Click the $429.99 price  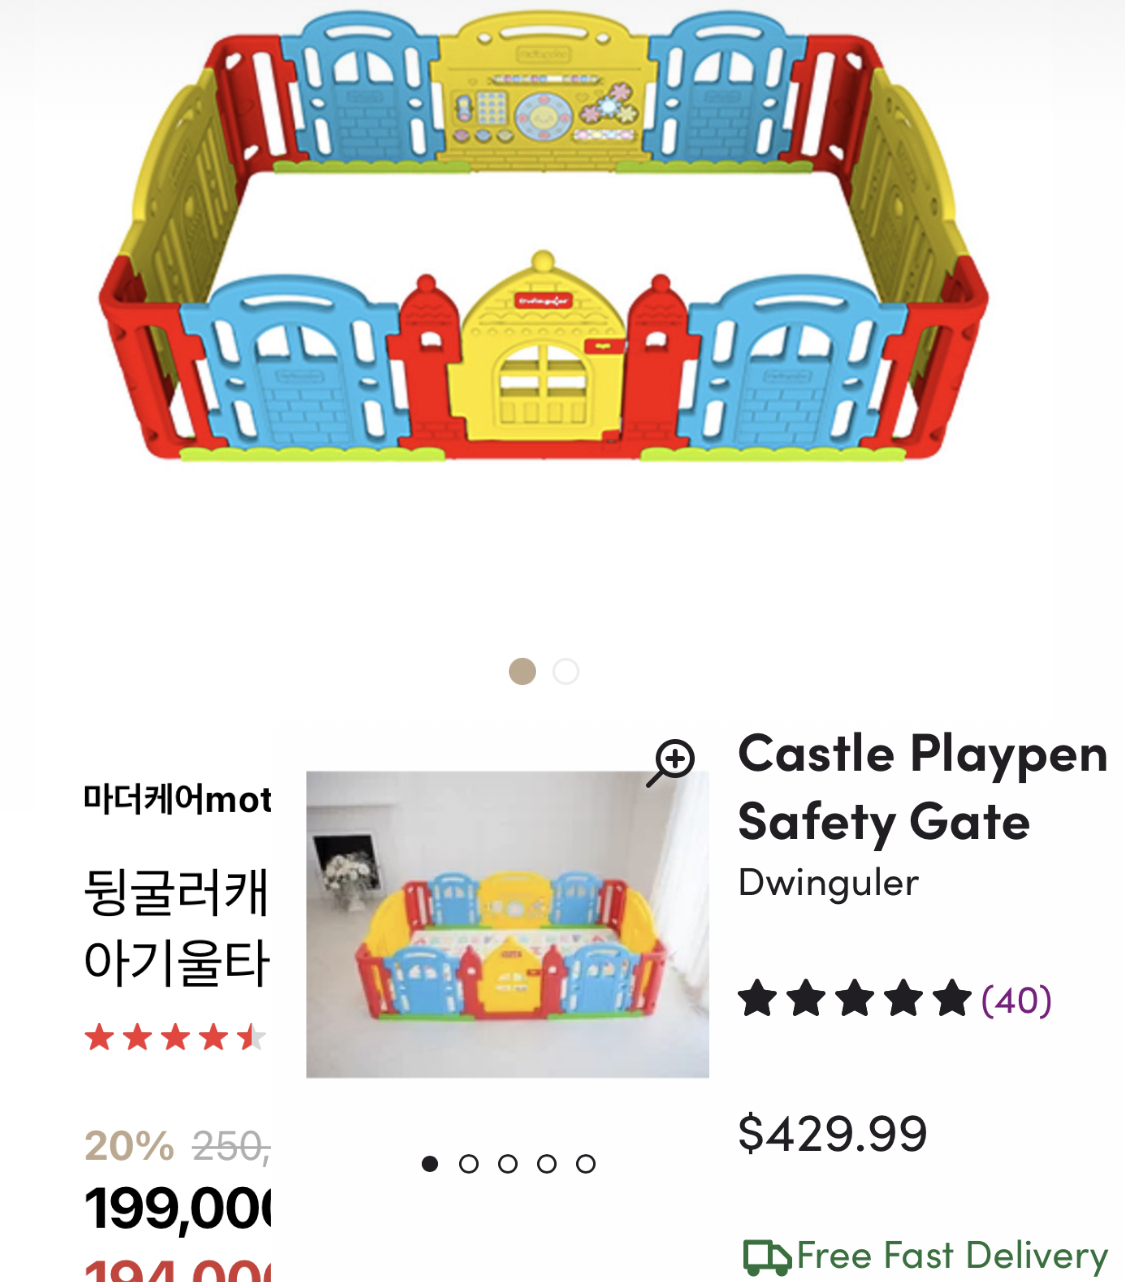(832, 1134)
